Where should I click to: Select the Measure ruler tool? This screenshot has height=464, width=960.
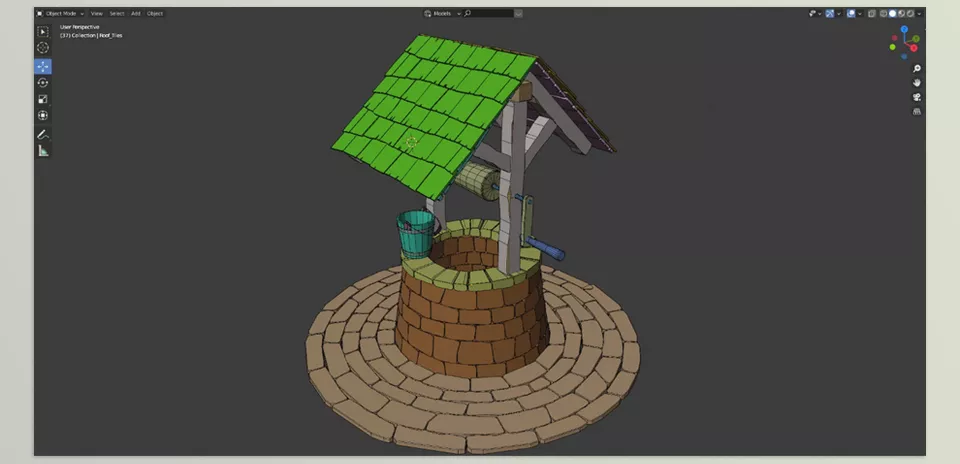pyautogui.click(x=43, y=151)
